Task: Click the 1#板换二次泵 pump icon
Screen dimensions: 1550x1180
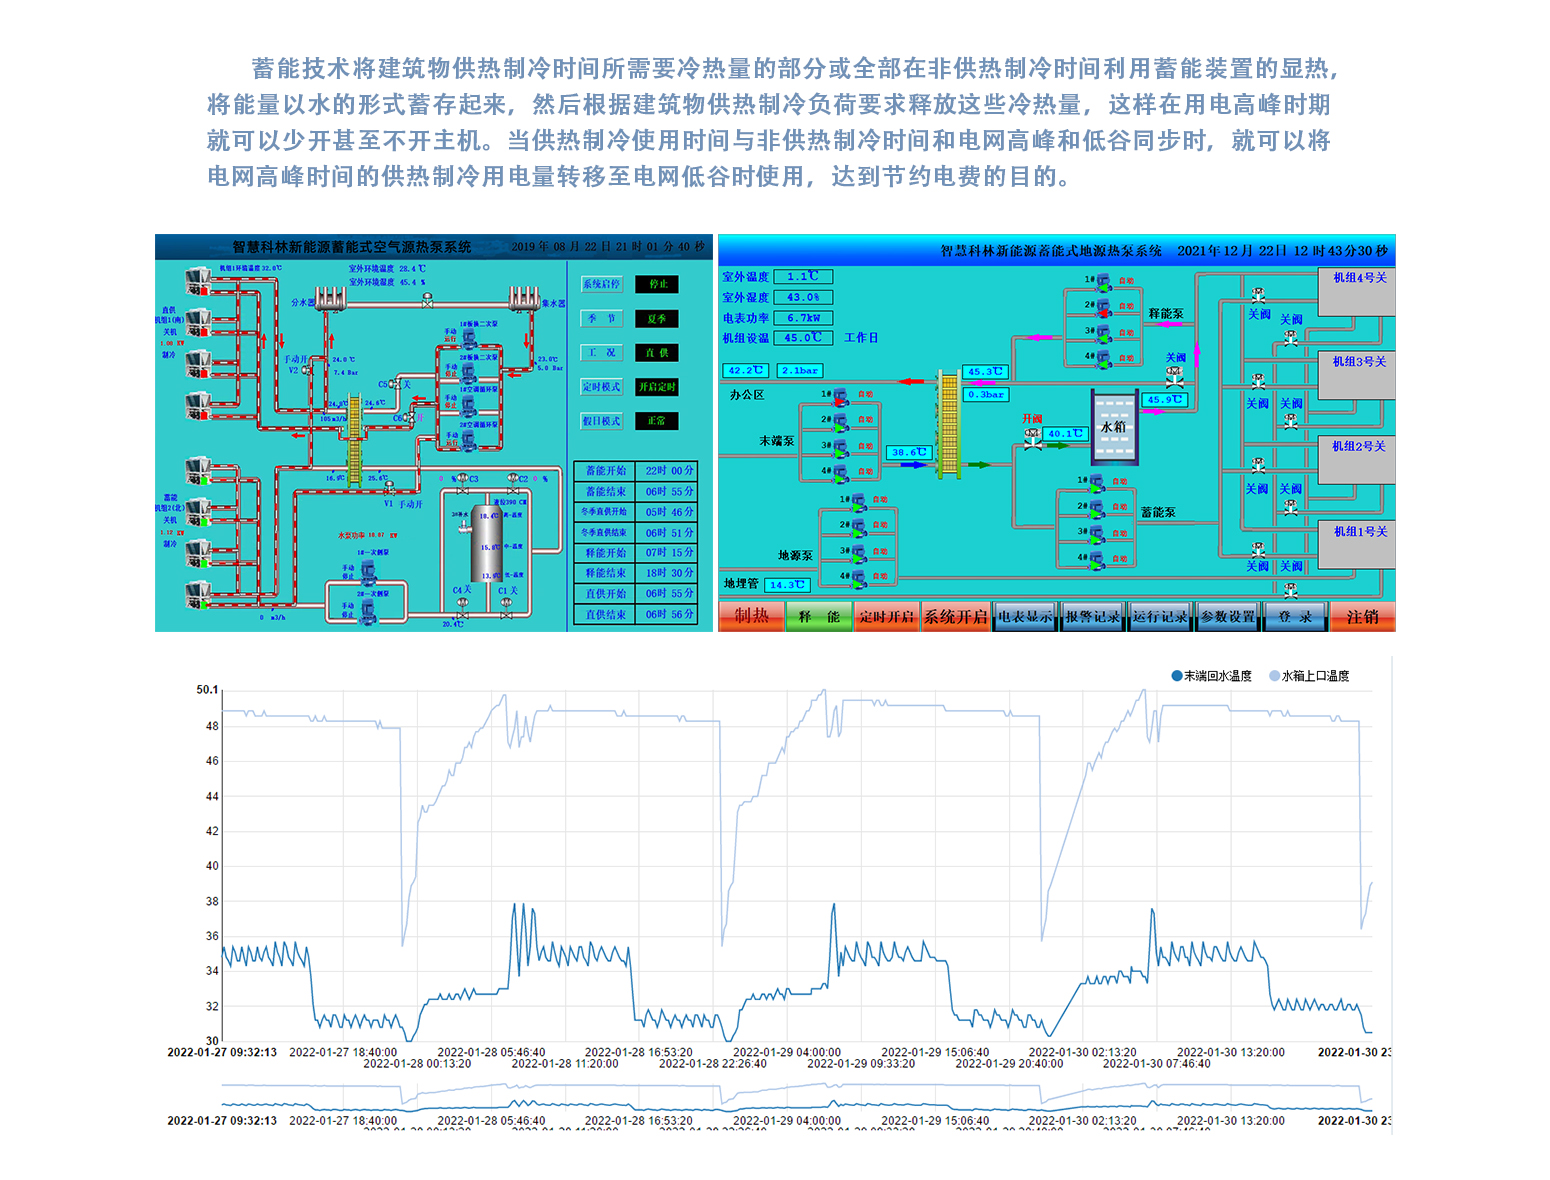Action: tap(468, 337)
